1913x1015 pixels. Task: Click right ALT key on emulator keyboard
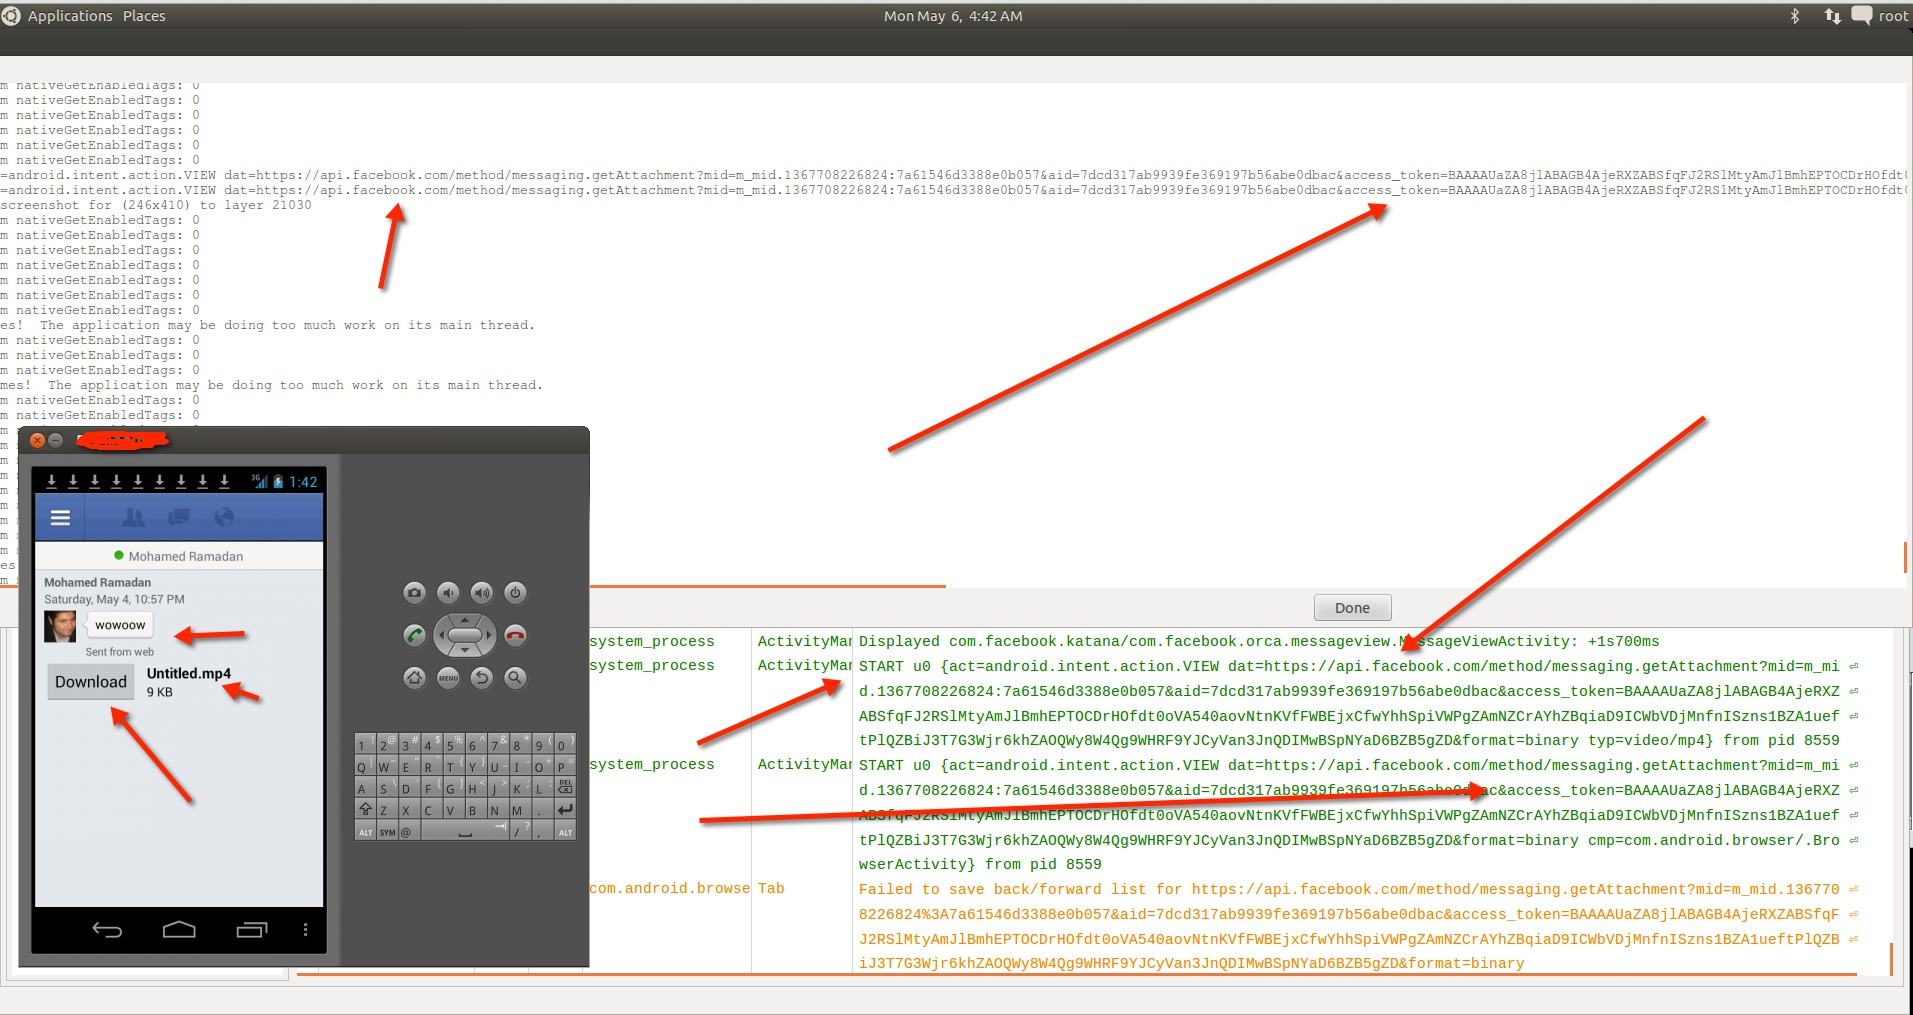565,832
